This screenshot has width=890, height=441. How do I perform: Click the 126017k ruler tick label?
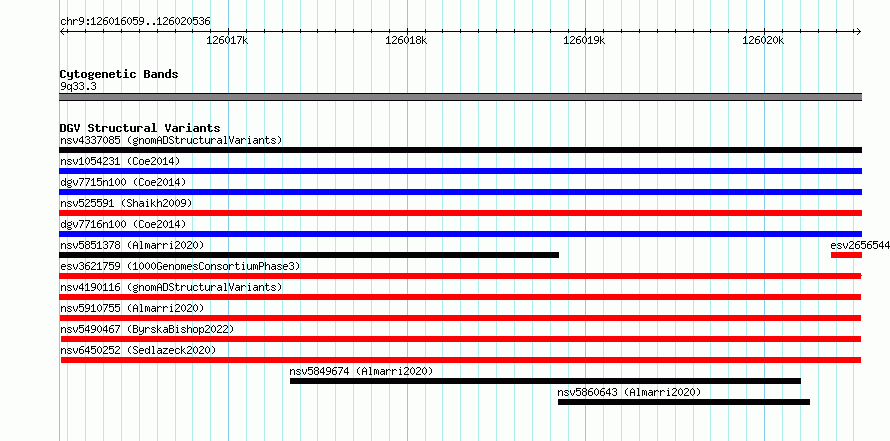click(227, 40)
